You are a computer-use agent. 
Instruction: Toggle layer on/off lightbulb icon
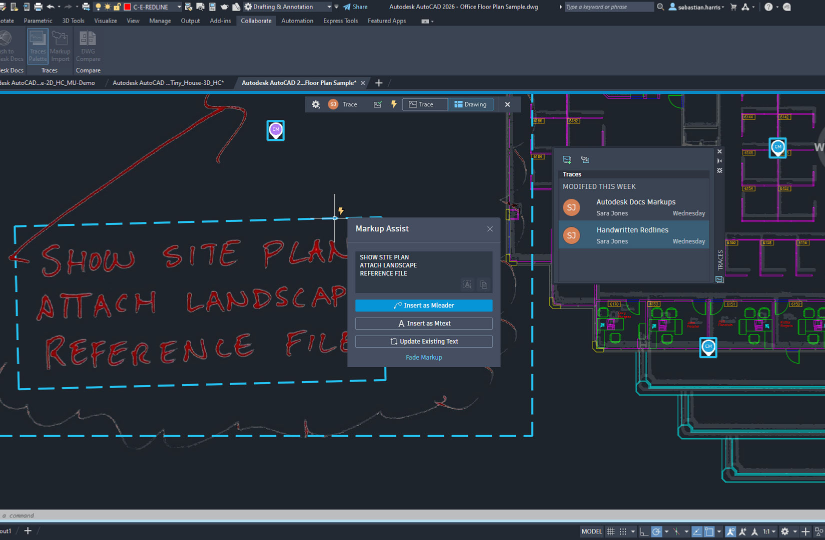point(98,7)
